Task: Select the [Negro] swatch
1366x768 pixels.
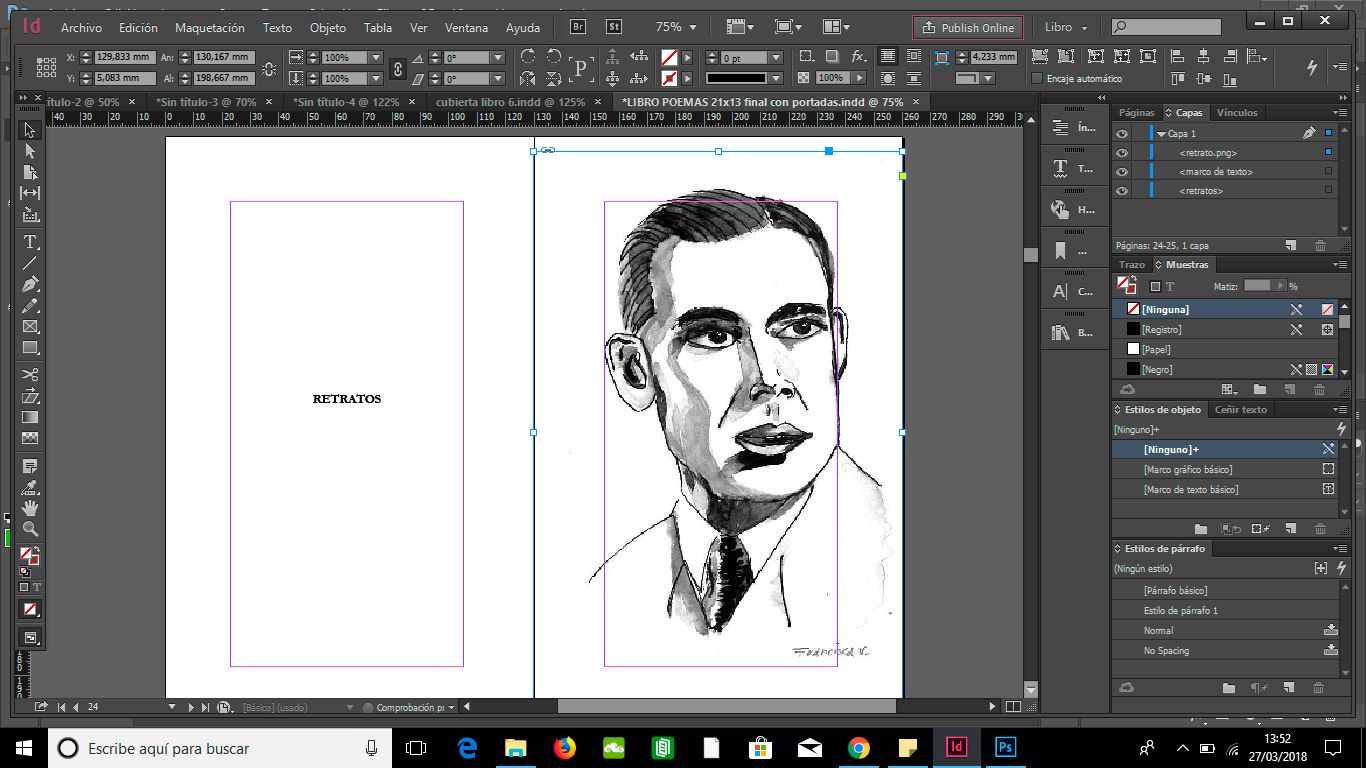Action: coord(1226,369)
